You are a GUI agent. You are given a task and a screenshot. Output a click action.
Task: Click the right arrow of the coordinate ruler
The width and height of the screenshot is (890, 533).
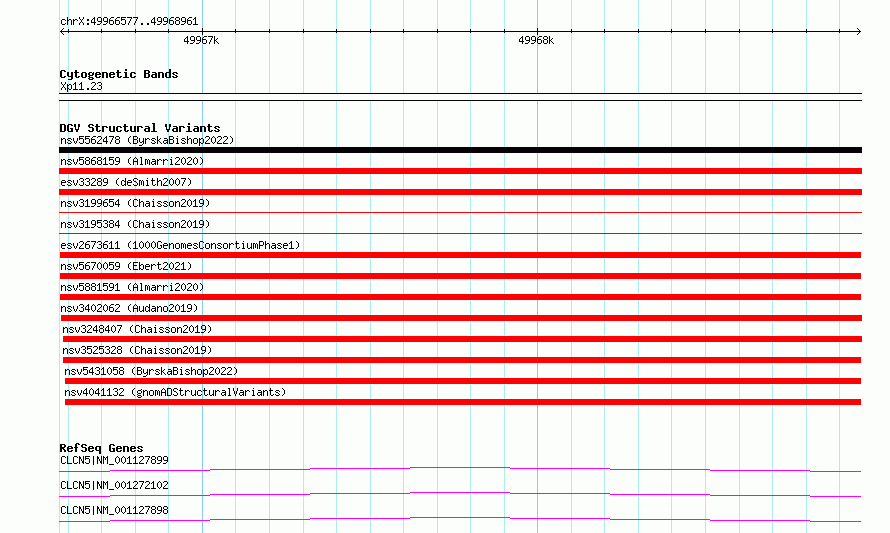tap(858, 32)
